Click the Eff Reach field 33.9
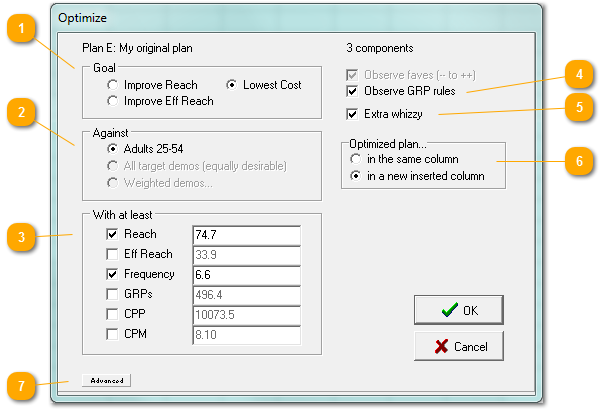 pyautogui.click(x=247, y=255)
